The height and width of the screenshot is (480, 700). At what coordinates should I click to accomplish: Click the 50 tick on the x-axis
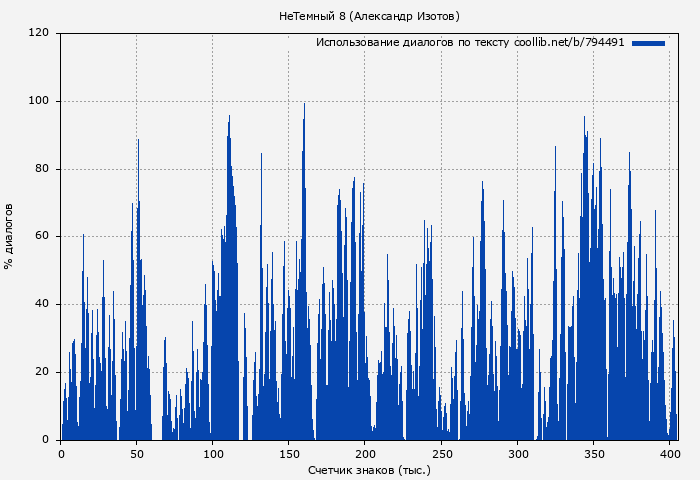coord(137,453)
